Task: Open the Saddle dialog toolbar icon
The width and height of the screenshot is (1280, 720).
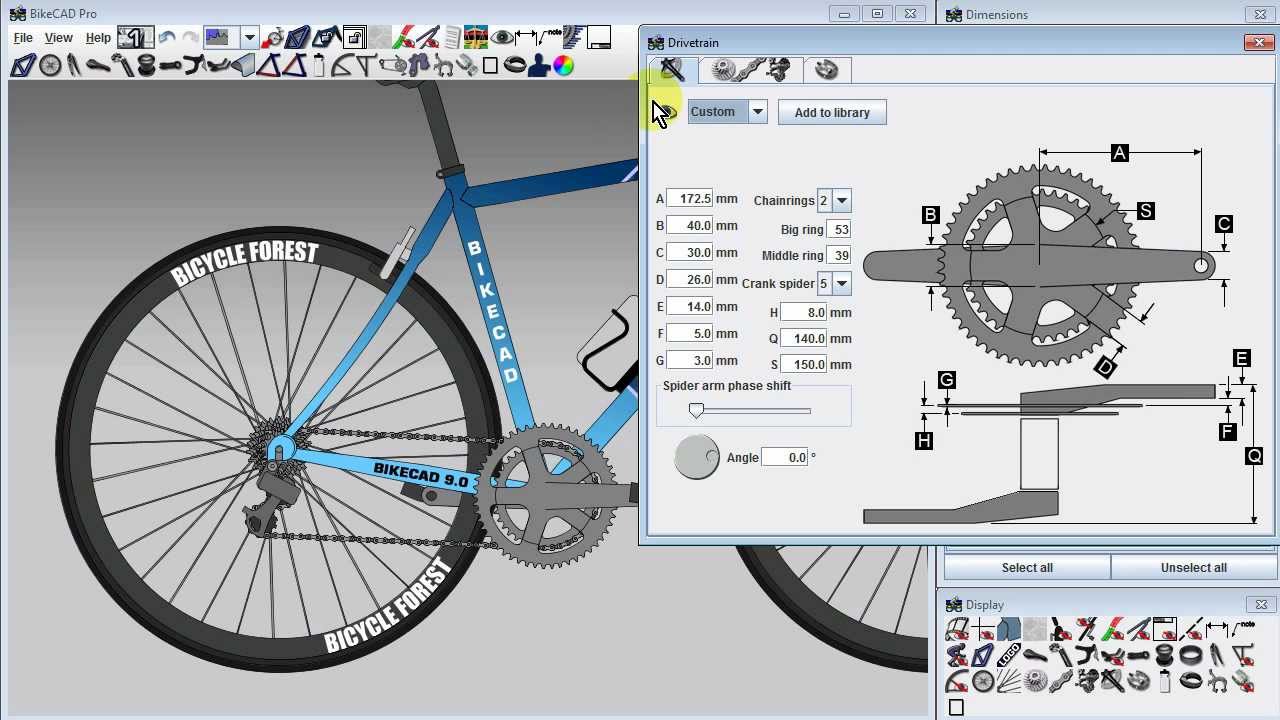Action: (x=98, y=66)
